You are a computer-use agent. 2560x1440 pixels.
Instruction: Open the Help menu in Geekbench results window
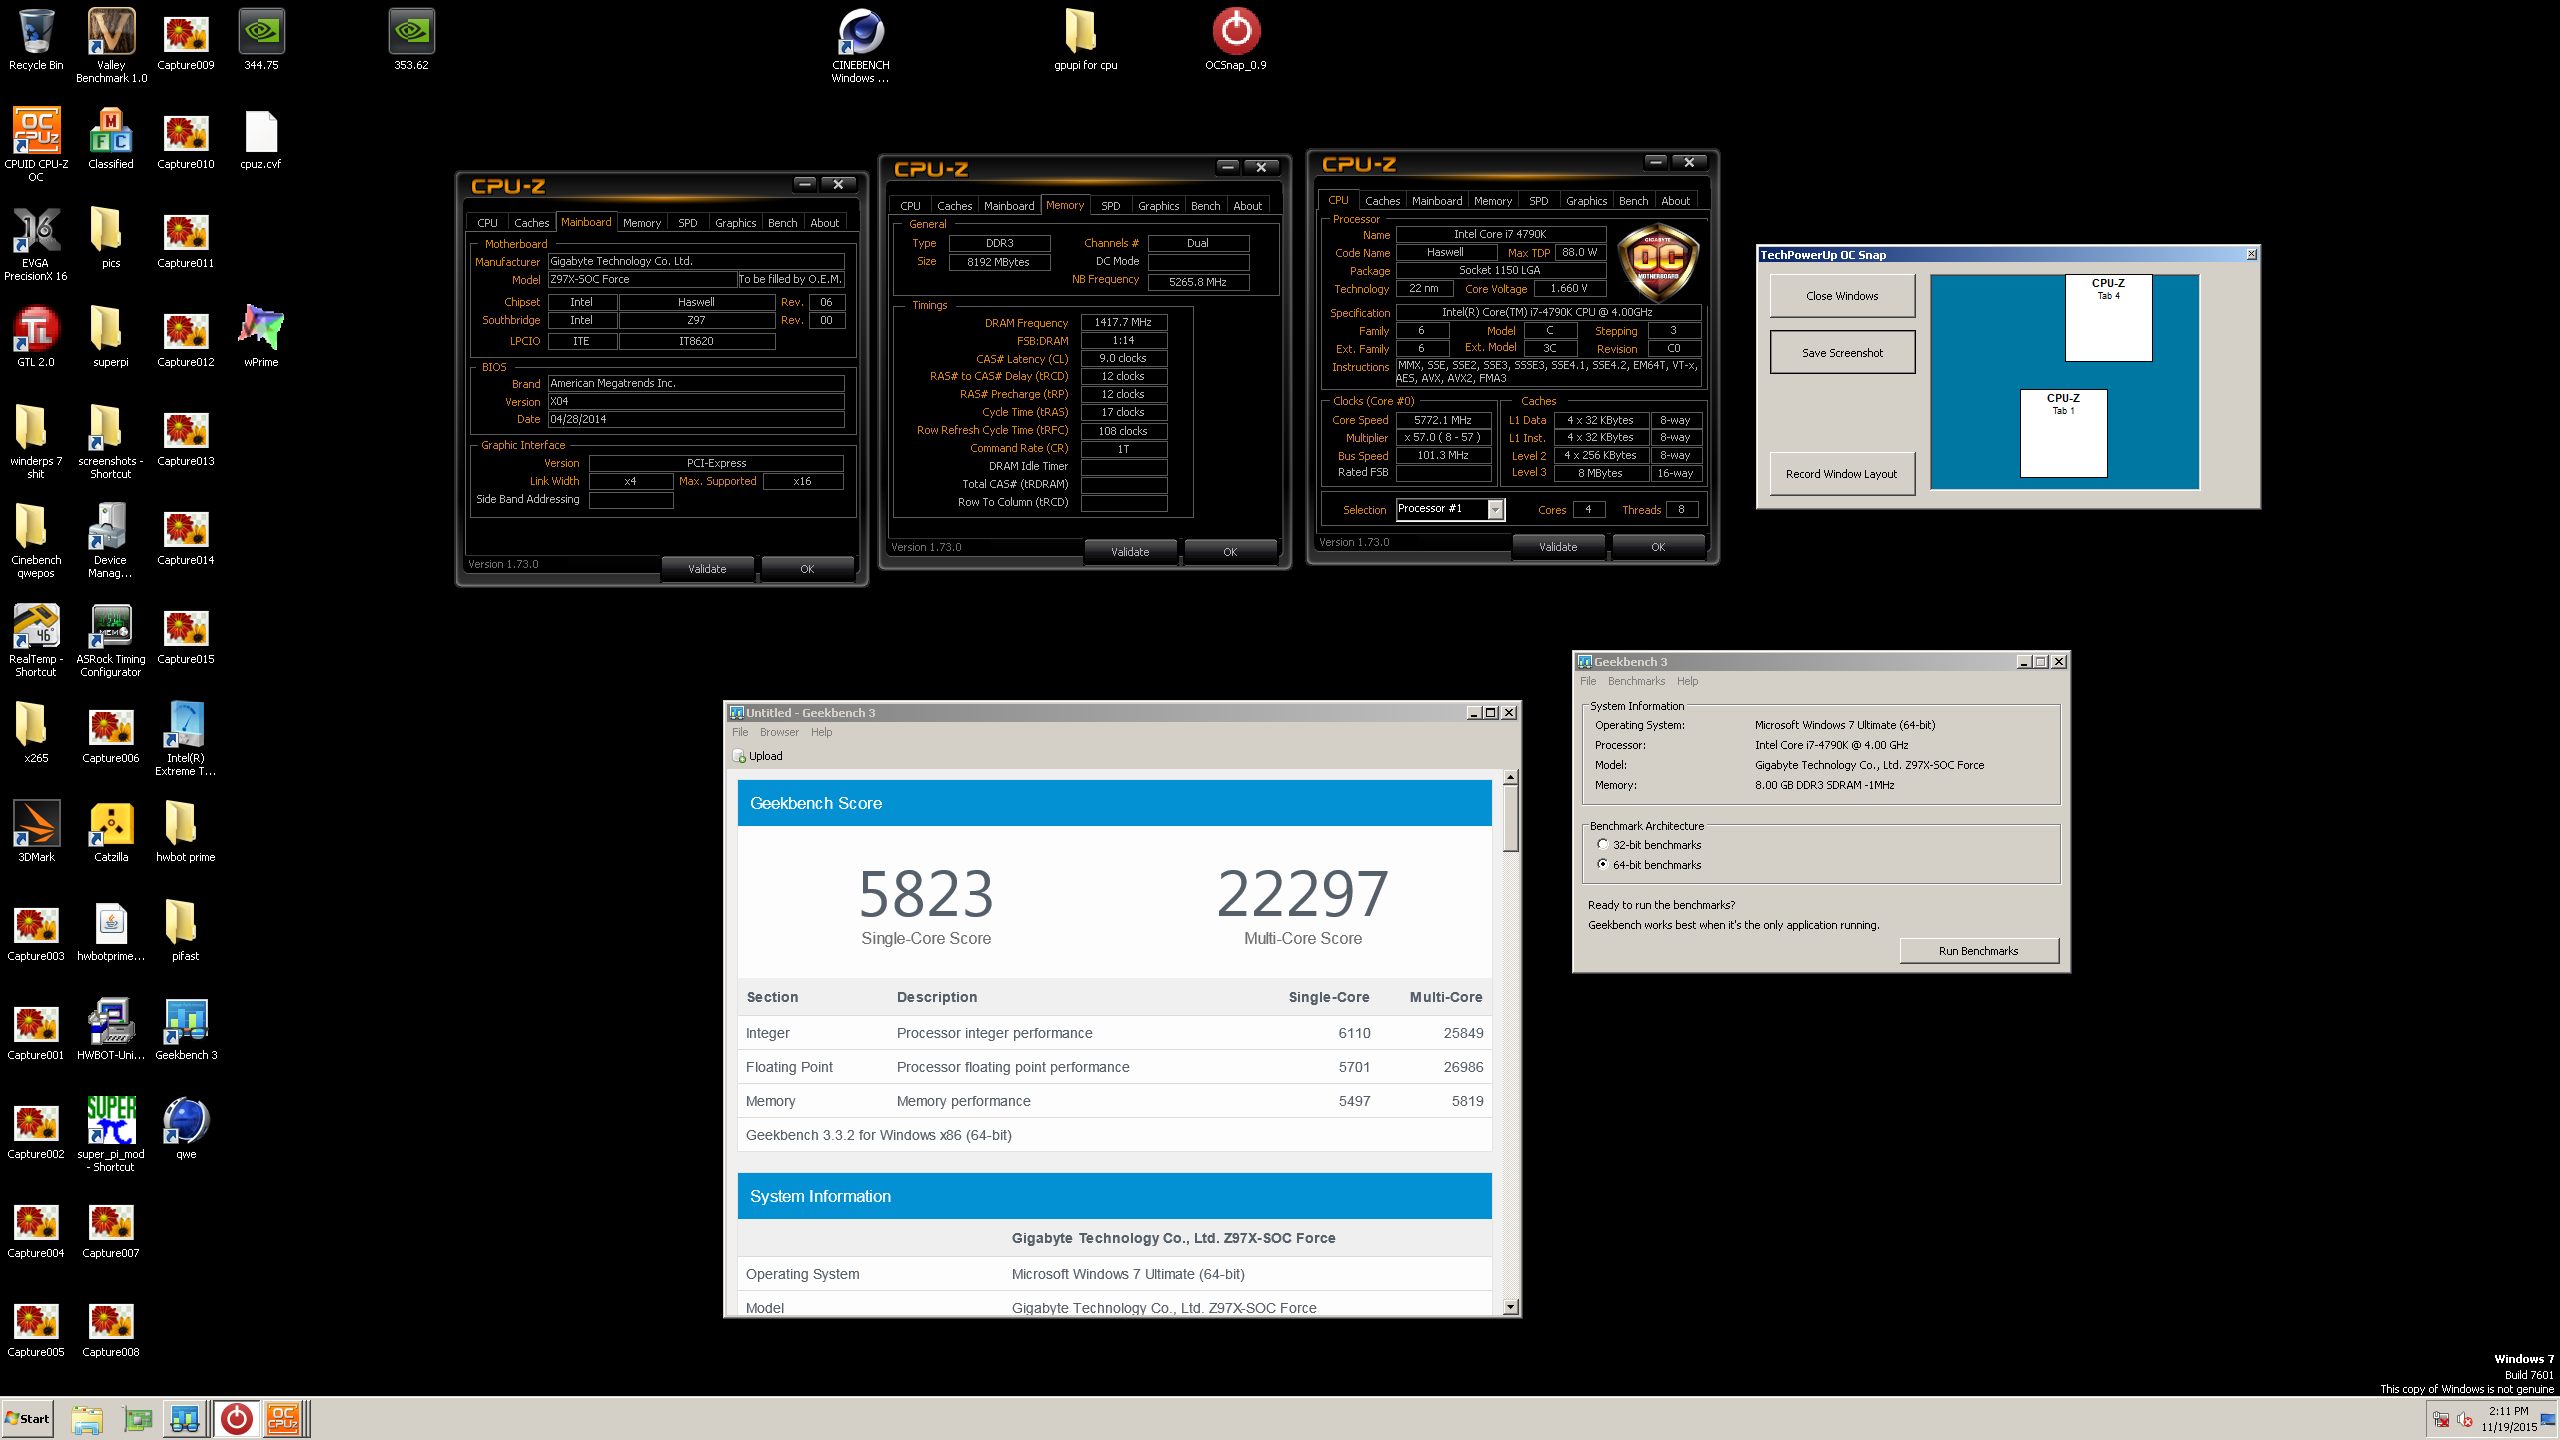tap(821, 733)
